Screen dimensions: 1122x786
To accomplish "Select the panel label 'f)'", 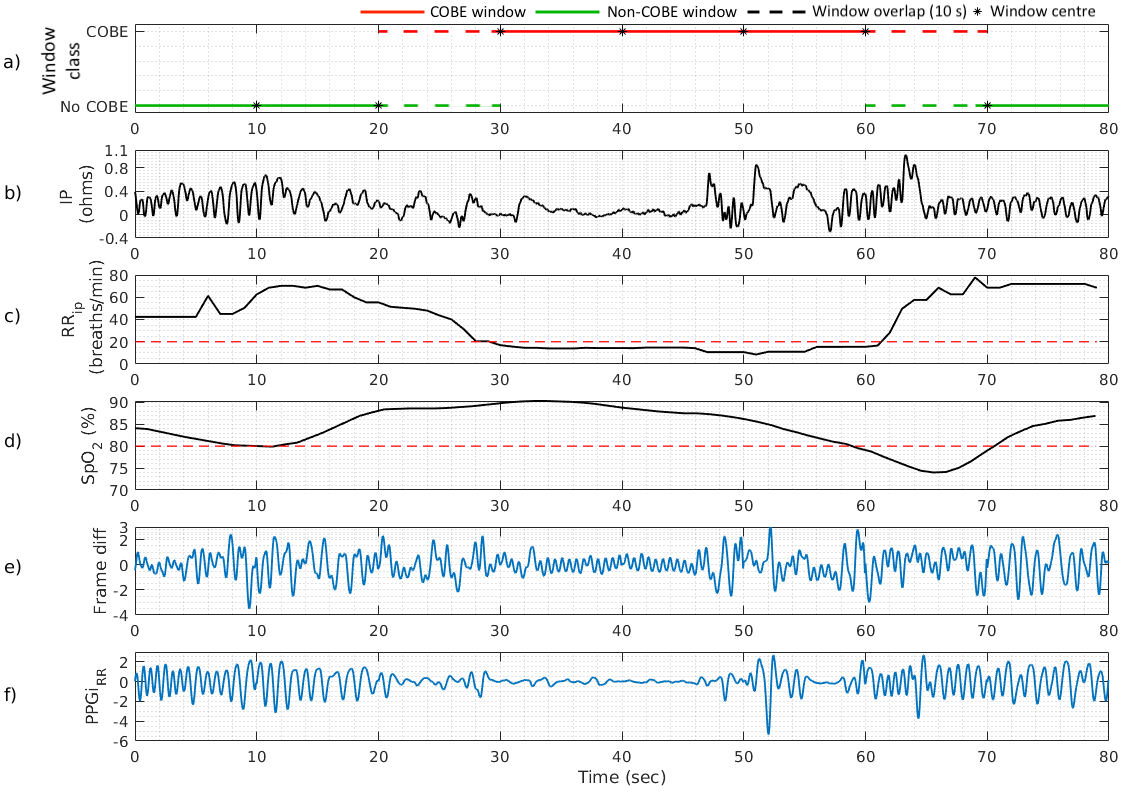I will [10, 694].
